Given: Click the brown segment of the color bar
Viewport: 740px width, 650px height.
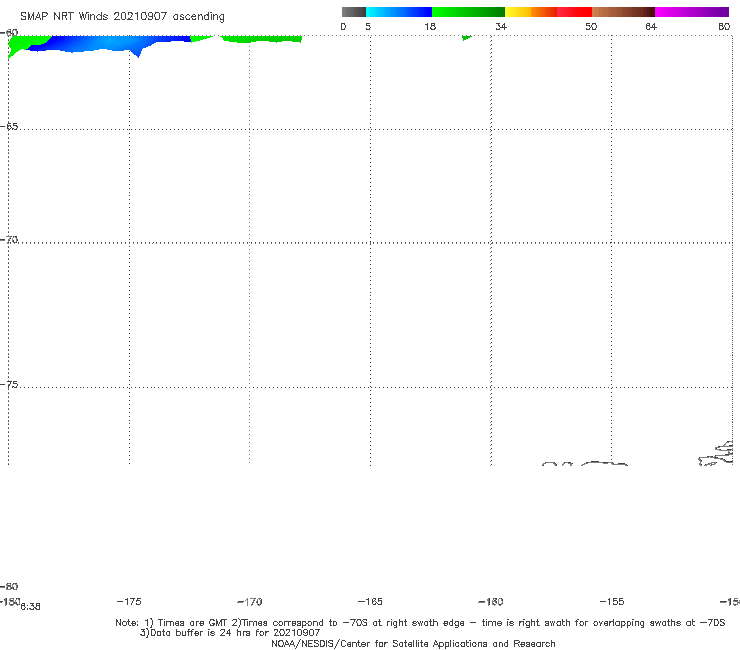Looking at the screenshot, I should coord(623,12).
